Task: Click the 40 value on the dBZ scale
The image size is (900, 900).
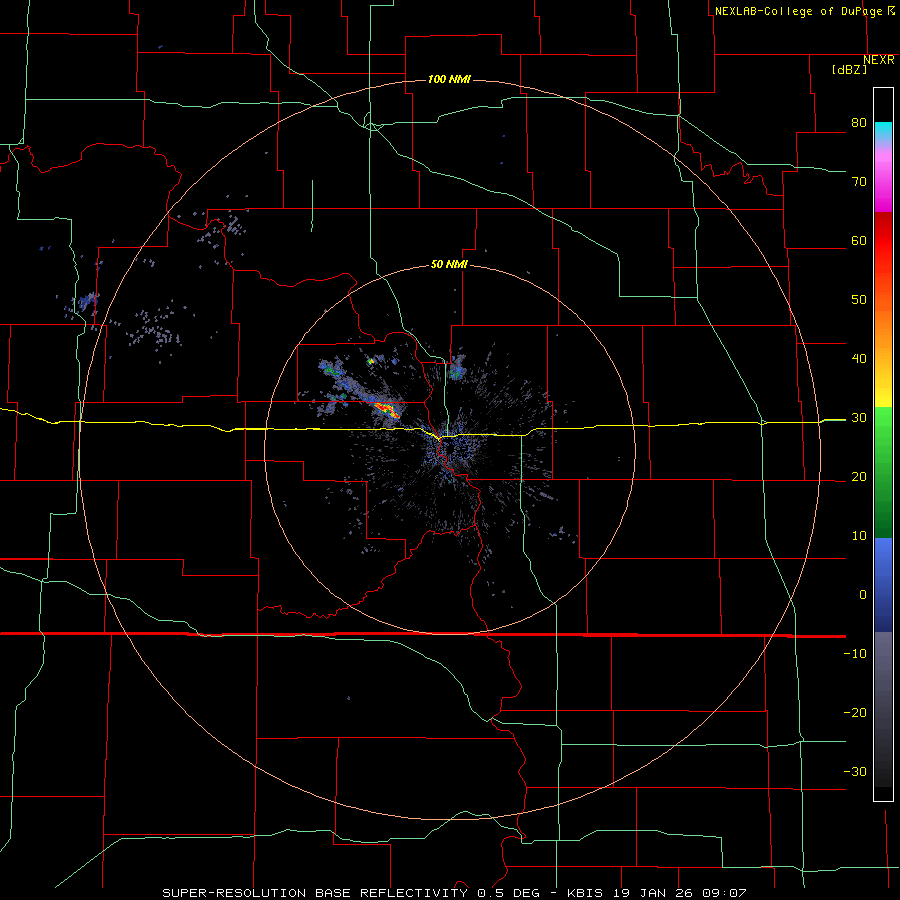Action: (x=859, y=359)
